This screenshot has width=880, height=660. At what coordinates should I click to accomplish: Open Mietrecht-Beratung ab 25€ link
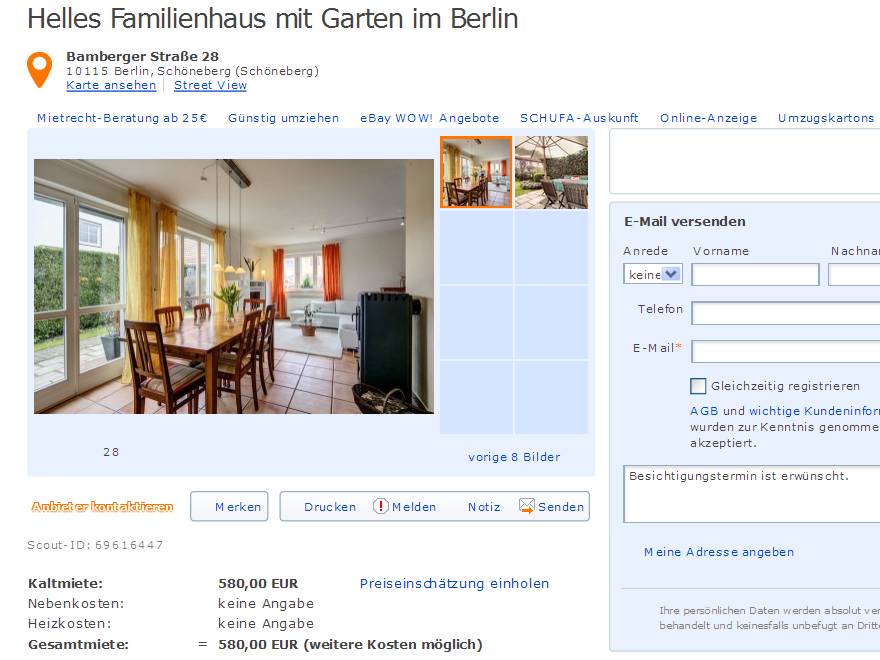(x=122, y=118)
